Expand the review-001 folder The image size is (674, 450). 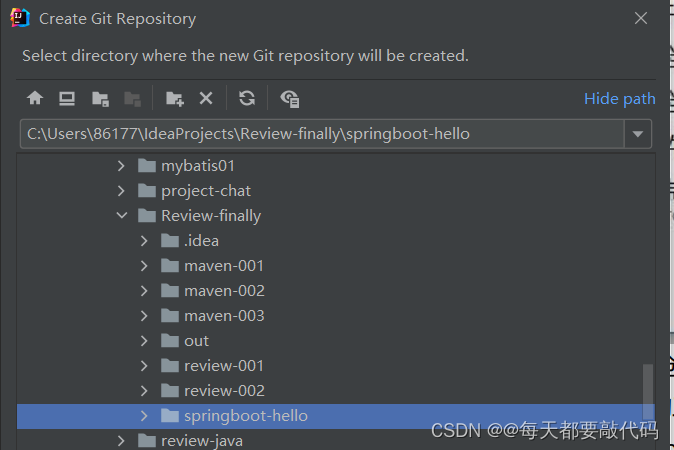point(144,366)
